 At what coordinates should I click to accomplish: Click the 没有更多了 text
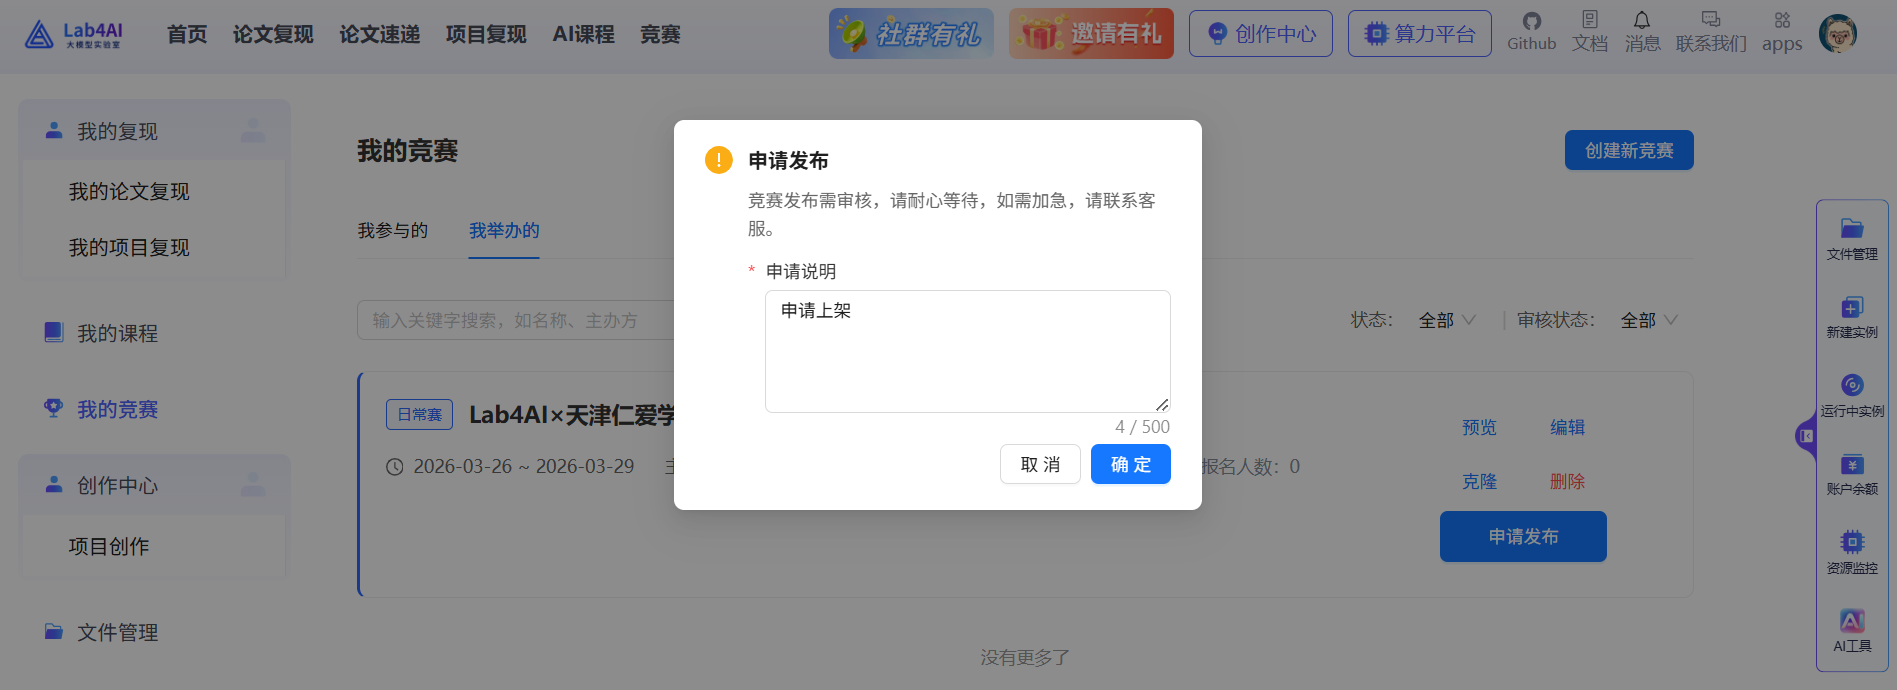coord(1025,658)
